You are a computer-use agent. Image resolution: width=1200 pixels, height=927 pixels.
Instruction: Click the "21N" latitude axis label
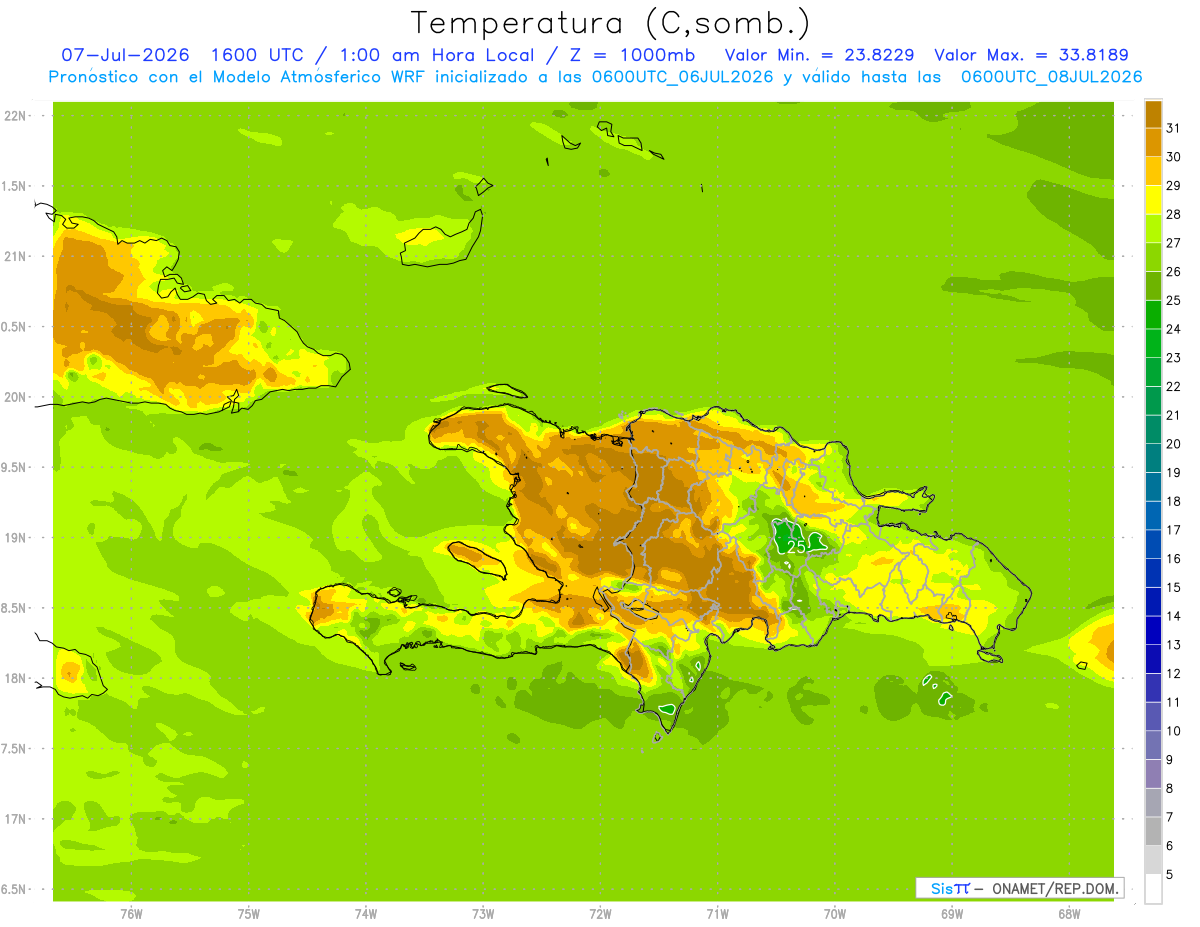pos(16,256)
